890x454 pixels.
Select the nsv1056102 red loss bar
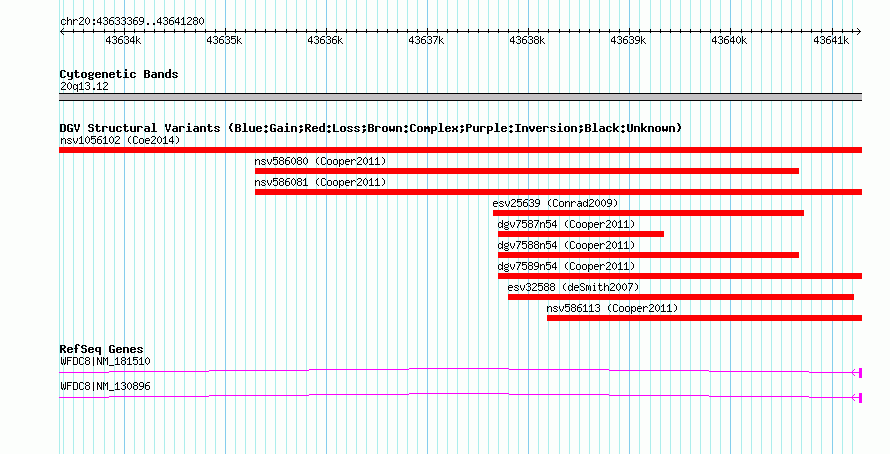tap(460, 150)
